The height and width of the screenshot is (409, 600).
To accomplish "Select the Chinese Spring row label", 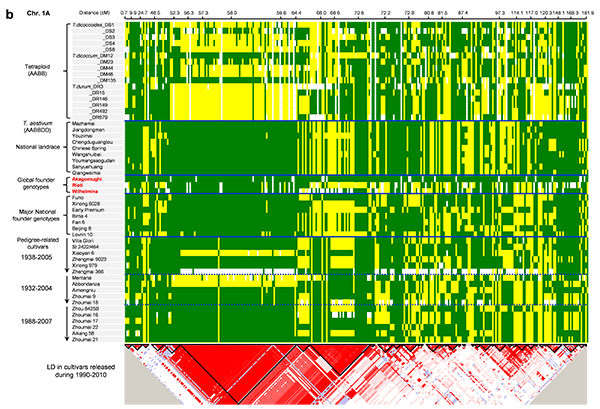I will 89,148.
